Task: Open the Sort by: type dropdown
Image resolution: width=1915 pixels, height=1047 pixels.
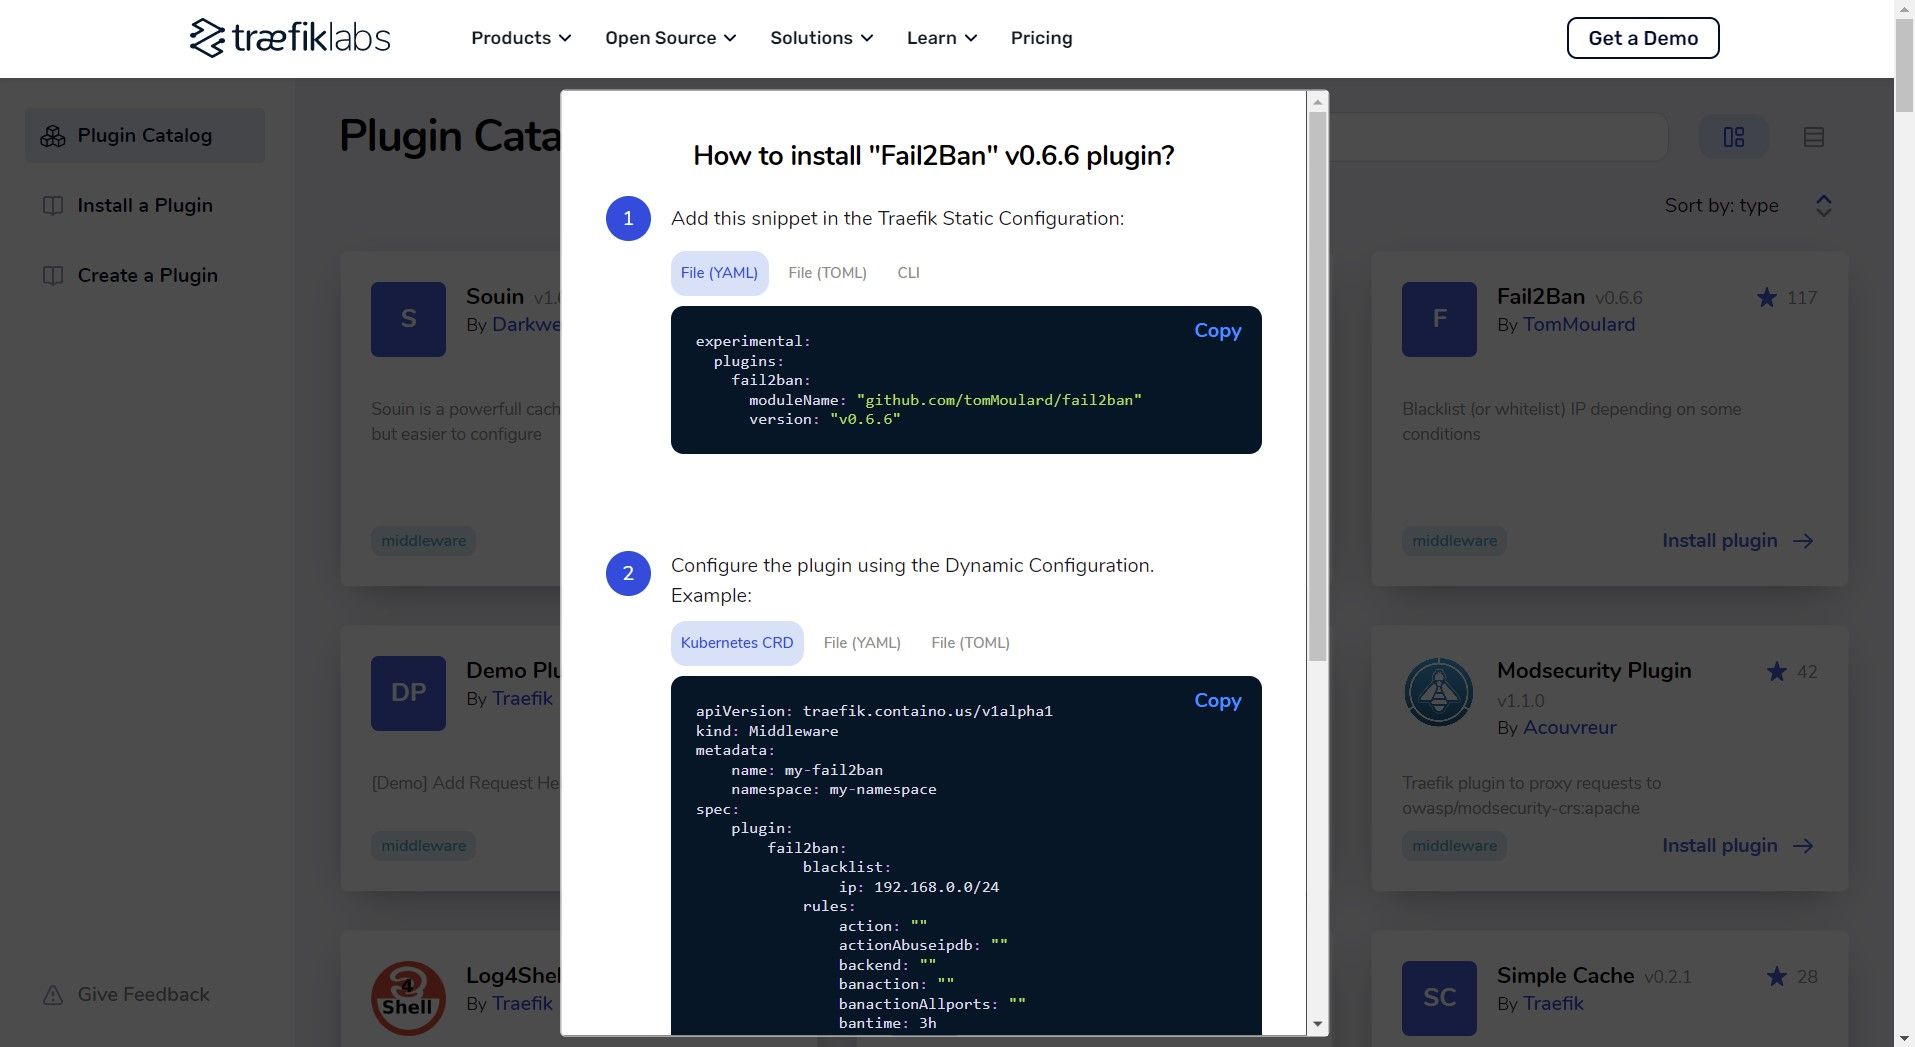Action: [1748, 206]
